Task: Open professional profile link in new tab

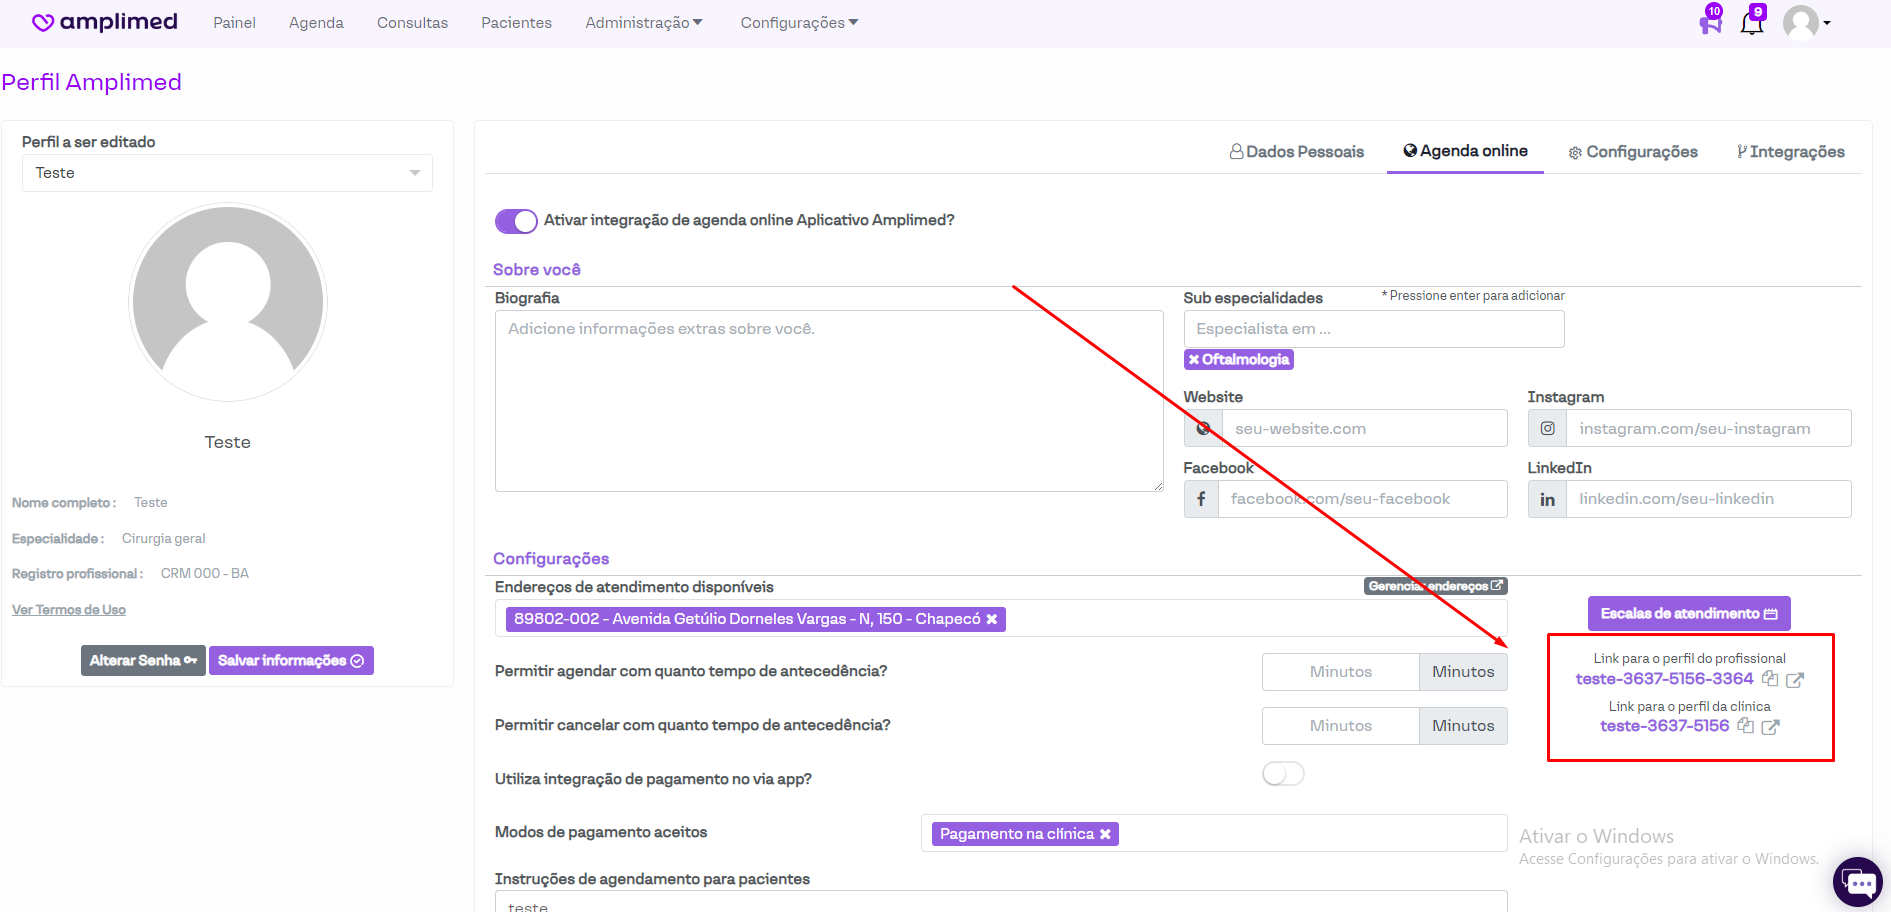Action: click(1795, 680)
